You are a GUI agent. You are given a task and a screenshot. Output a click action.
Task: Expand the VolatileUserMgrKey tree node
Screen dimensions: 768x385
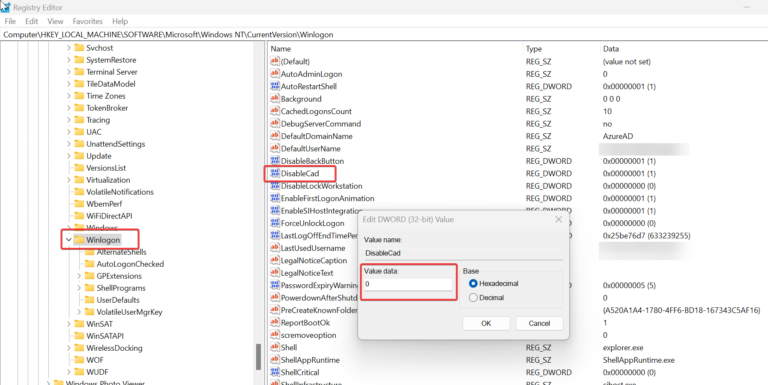[x=79, y=312]
